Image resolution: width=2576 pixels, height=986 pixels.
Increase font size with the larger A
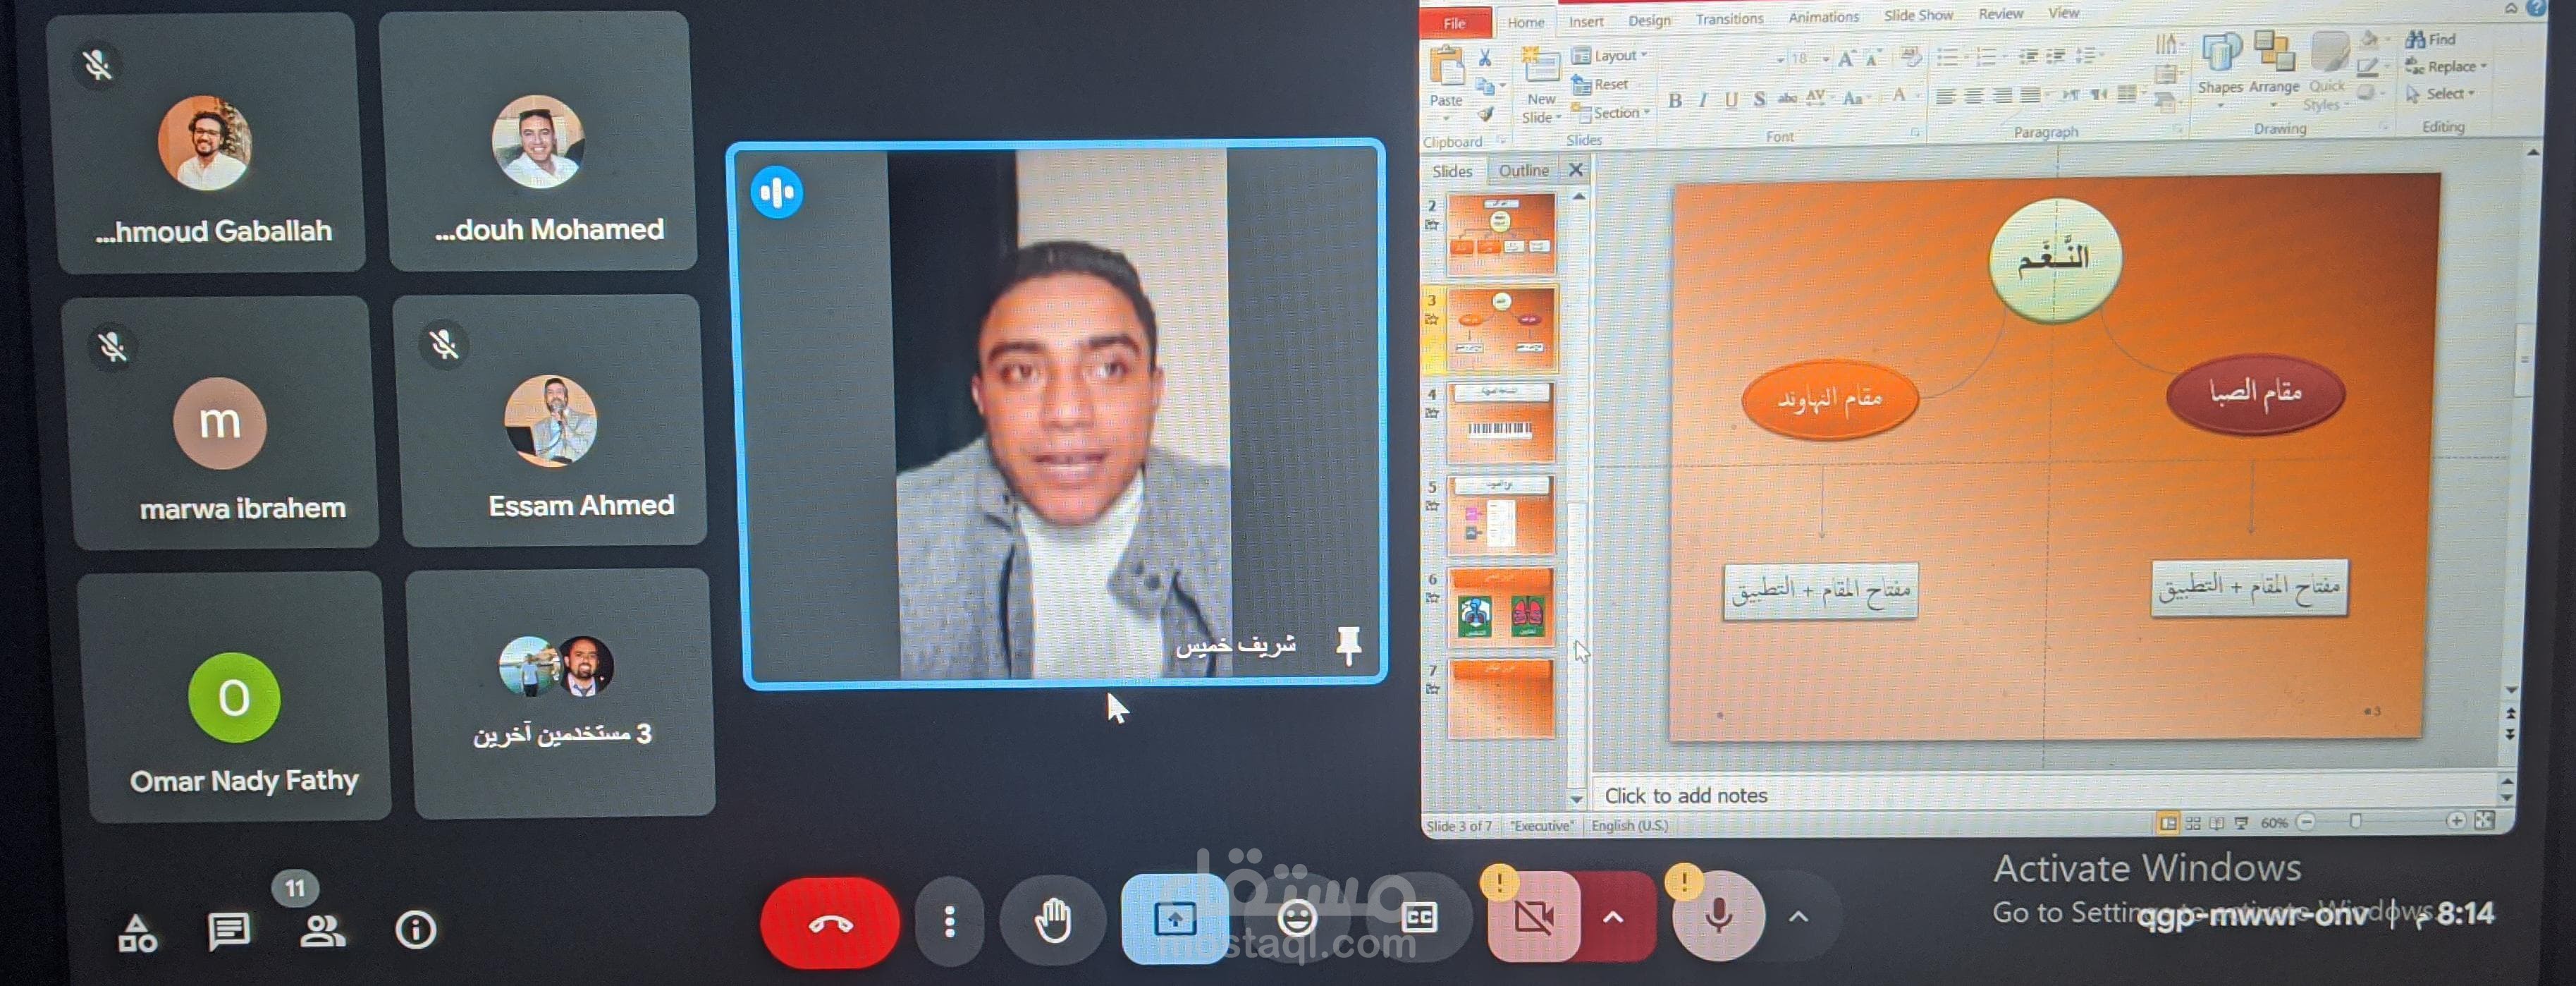coord(1846,58)
